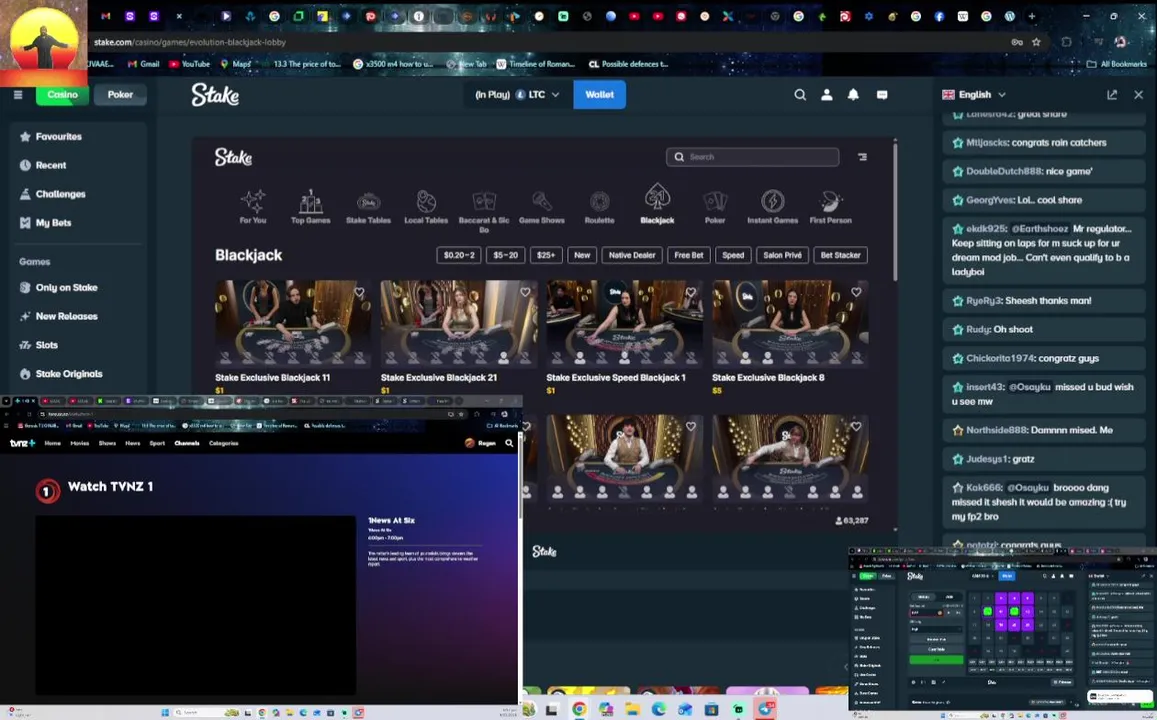Screen dimensions: 1157x720
Task: Open the Game Shows category
Action: (x=542, y=206)
